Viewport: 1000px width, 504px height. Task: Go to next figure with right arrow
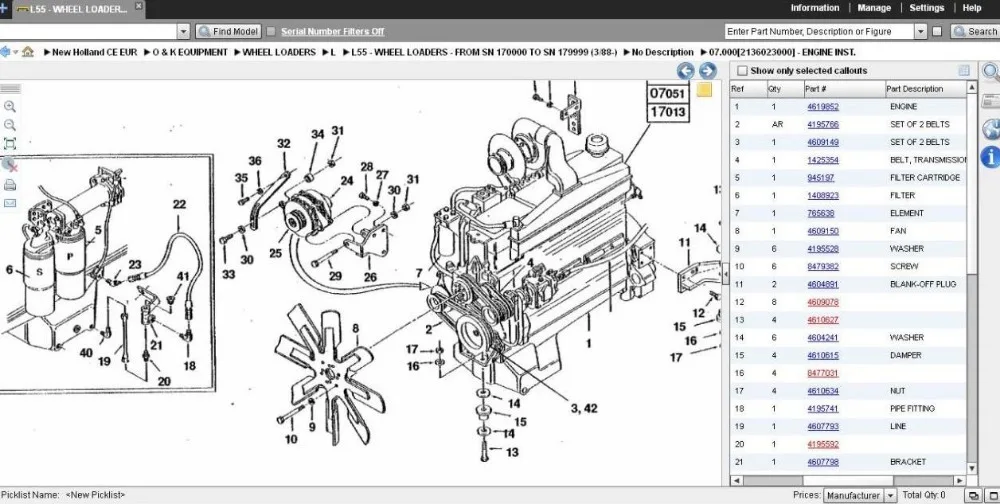[x=707, y=71]
